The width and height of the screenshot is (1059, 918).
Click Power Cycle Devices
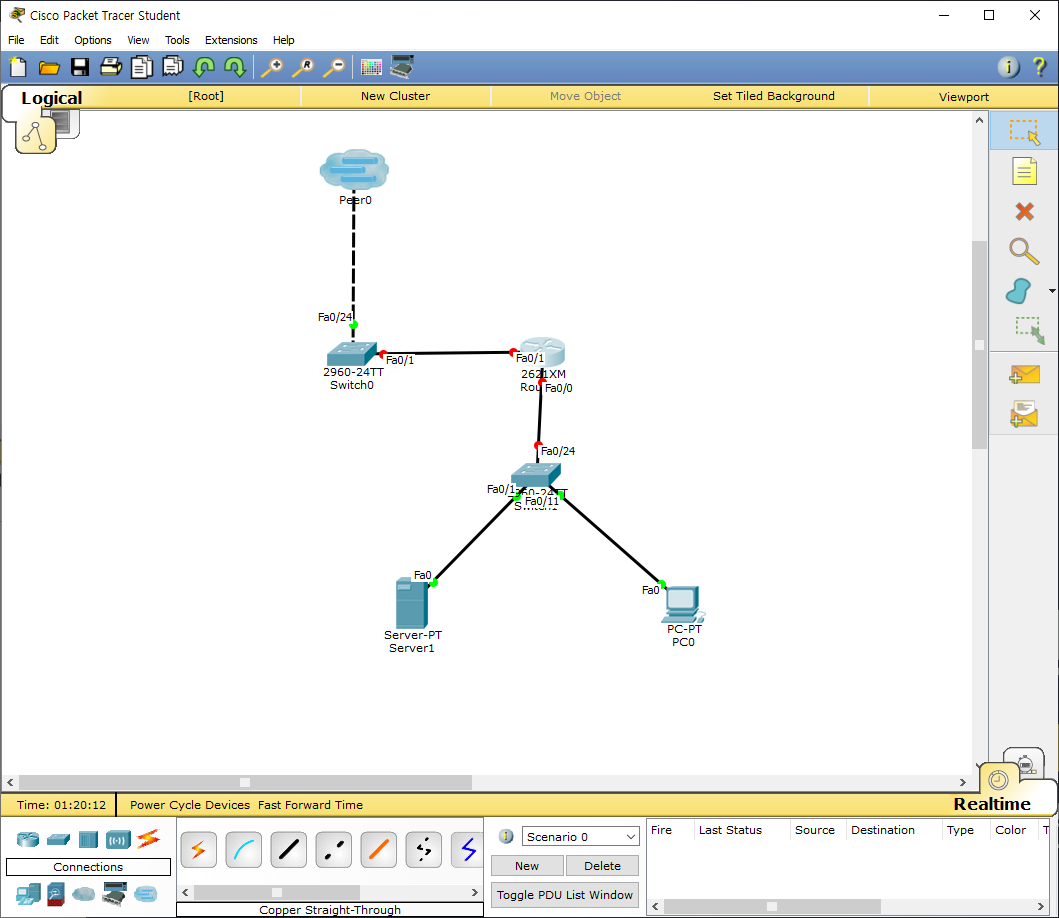click(x=190, y=805)
